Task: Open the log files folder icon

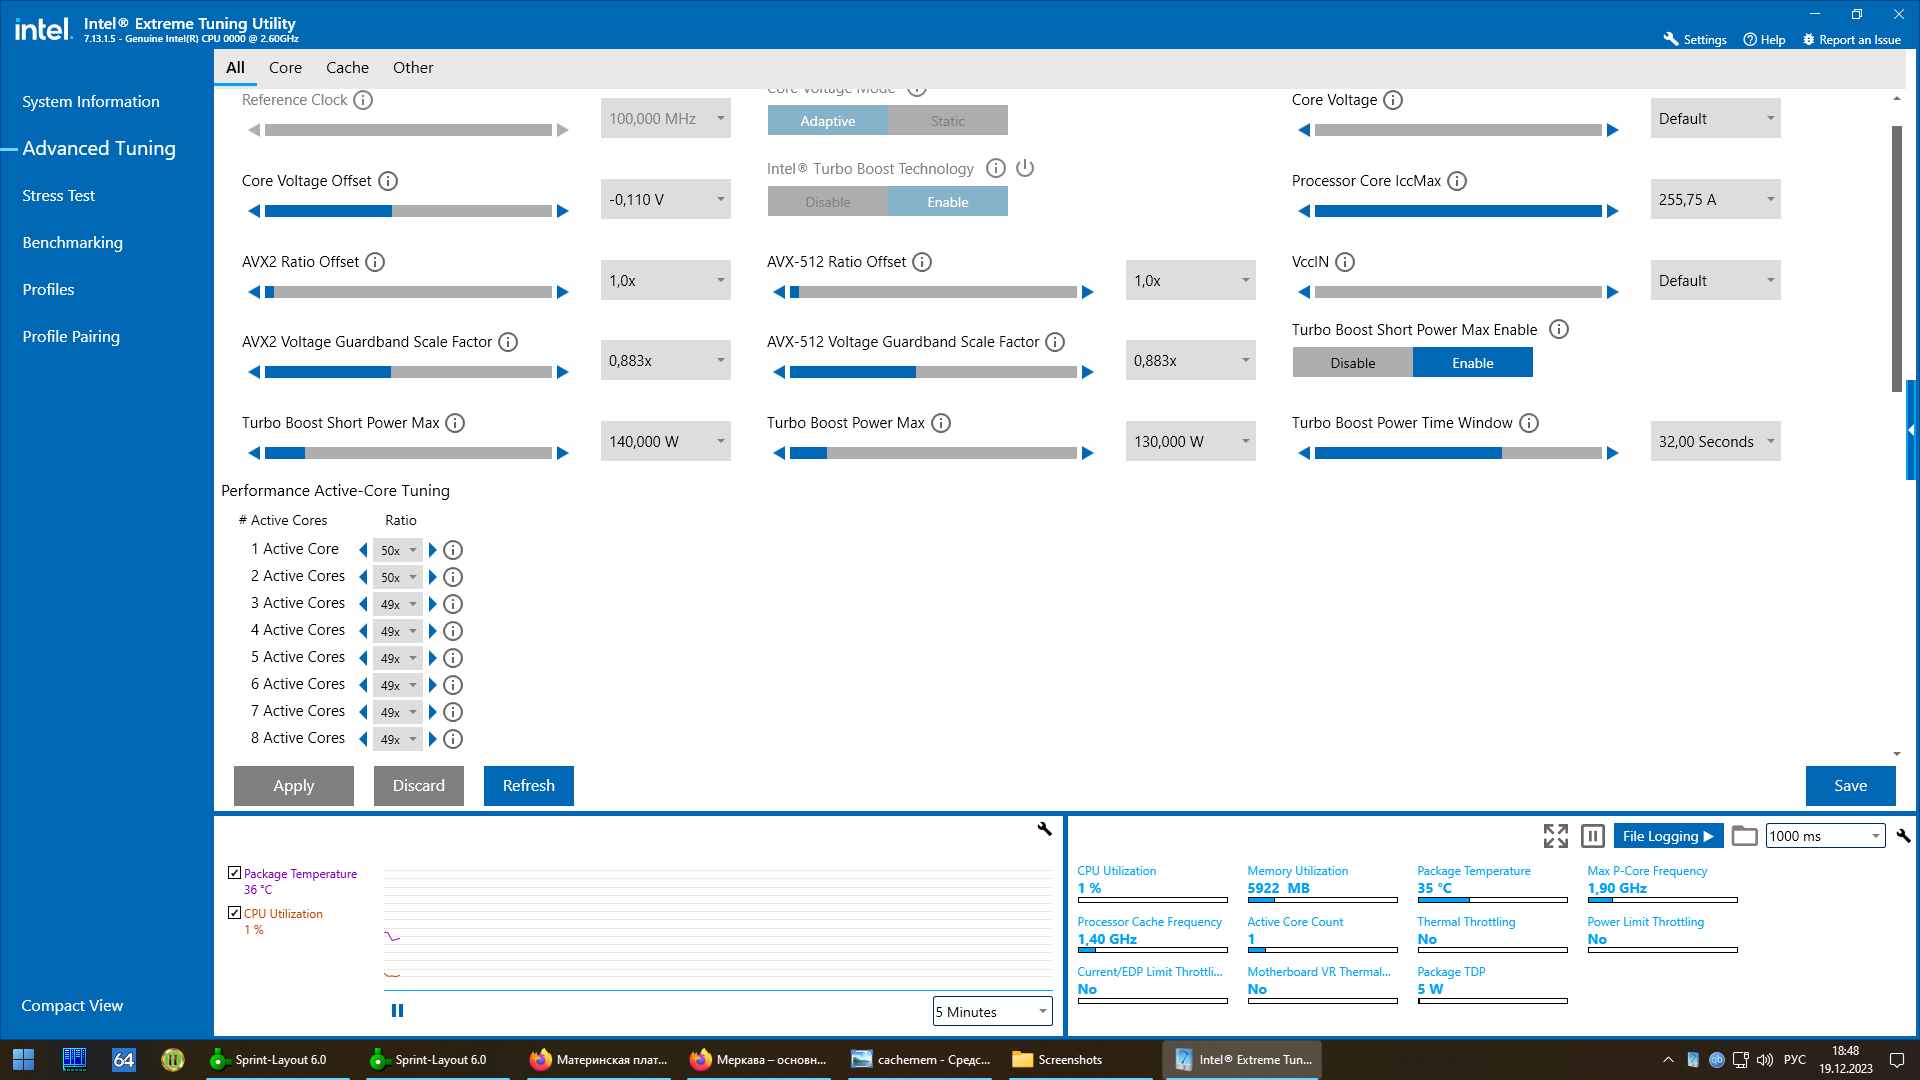Action: pyautogui.click(x=1744, y=836)
